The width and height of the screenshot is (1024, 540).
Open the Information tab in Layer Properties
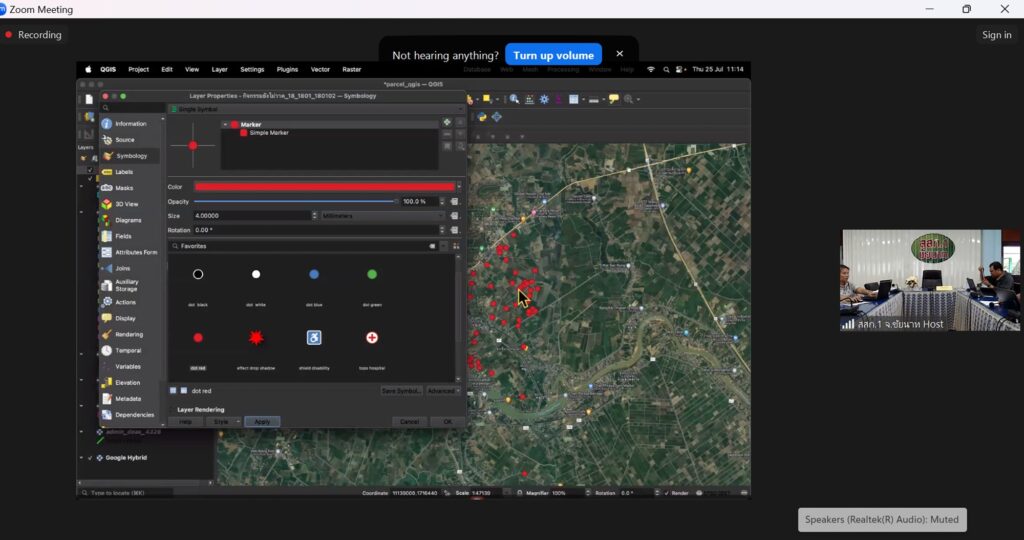(x=129, y=124)
